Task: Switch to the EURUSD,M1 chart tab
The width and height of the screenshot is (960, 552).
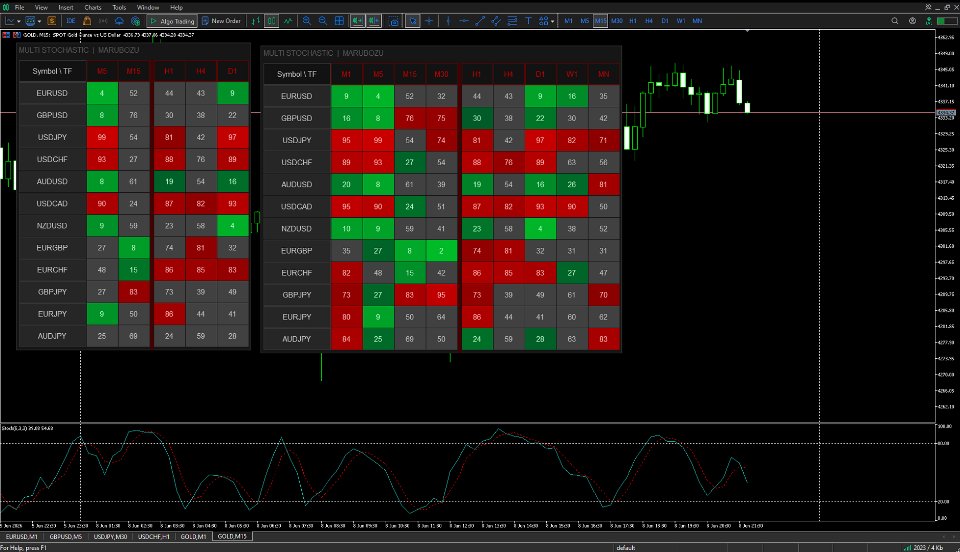Action: click(21, 536)
